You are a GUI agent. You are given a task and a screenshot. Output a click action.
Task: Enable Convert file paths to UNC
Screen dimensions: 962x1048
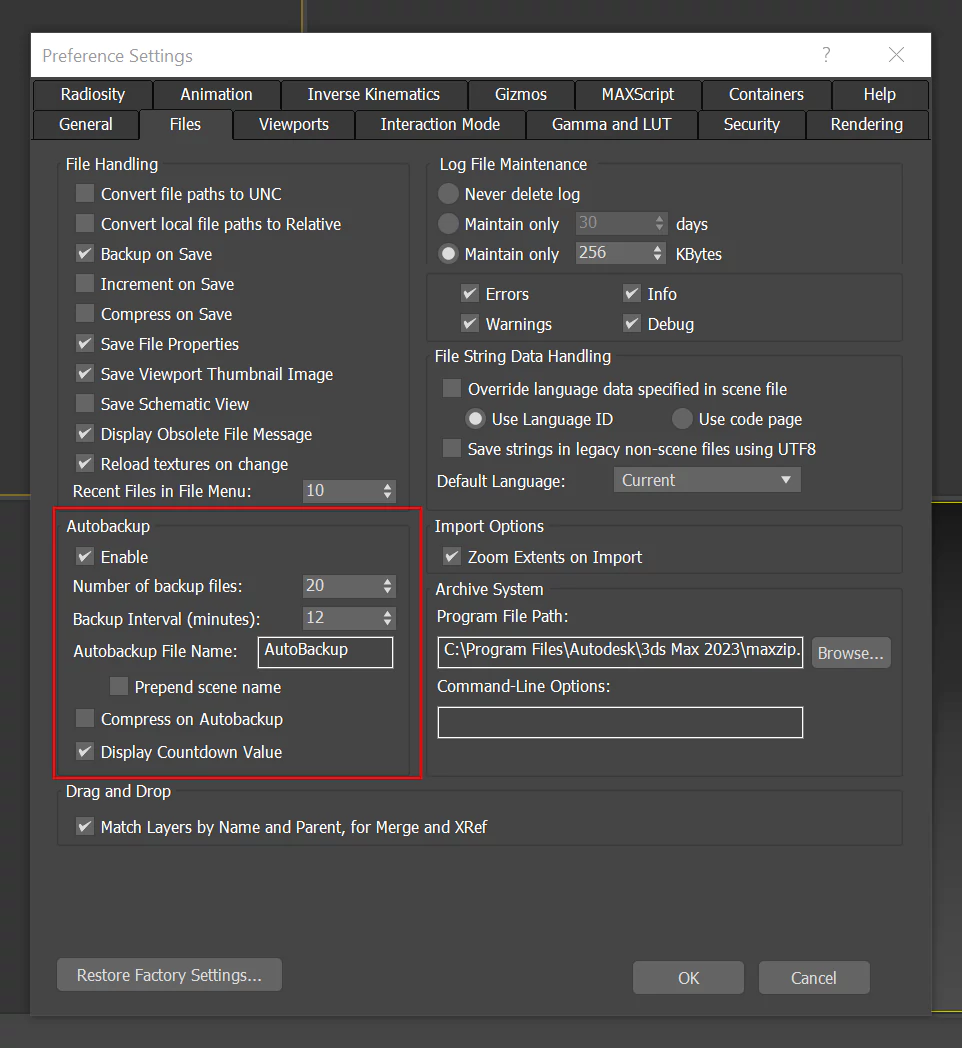coord(85,194)
